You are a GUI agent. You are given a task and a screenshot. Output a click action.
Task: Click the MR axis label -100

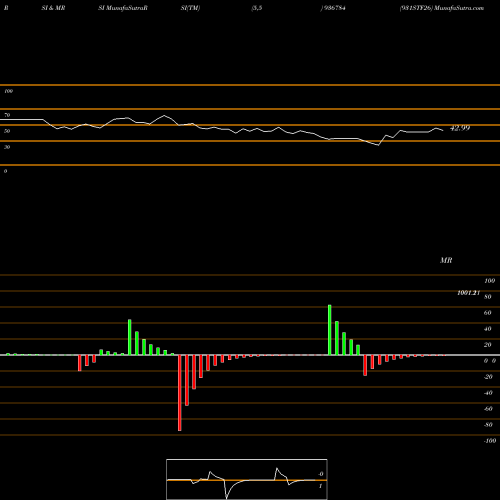490,441
